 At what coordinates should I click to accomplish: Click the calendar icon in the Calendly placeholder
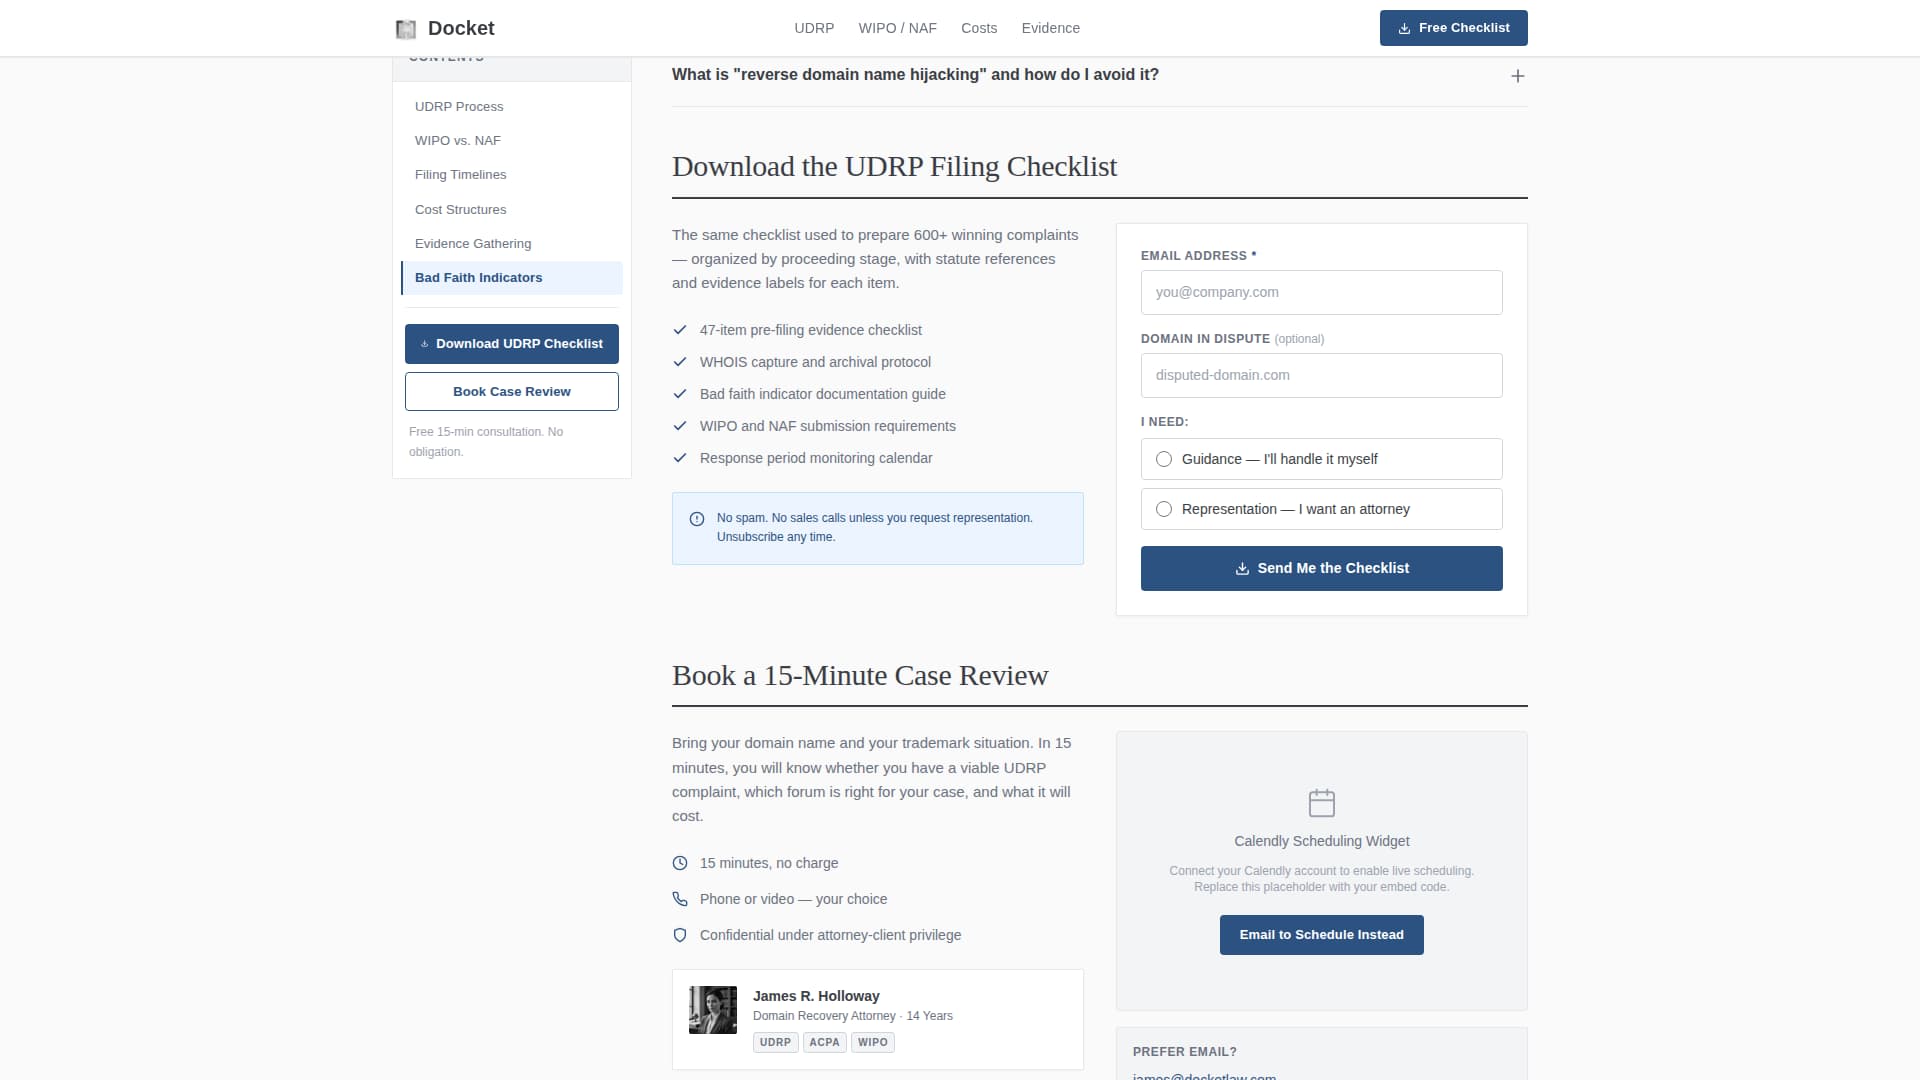coord(1321,802)
